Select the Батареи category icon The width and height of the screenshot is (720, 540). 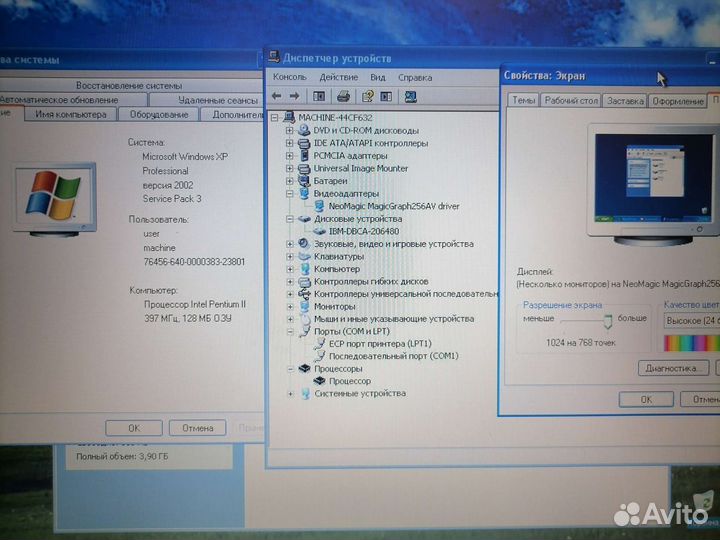coord(304,181)
